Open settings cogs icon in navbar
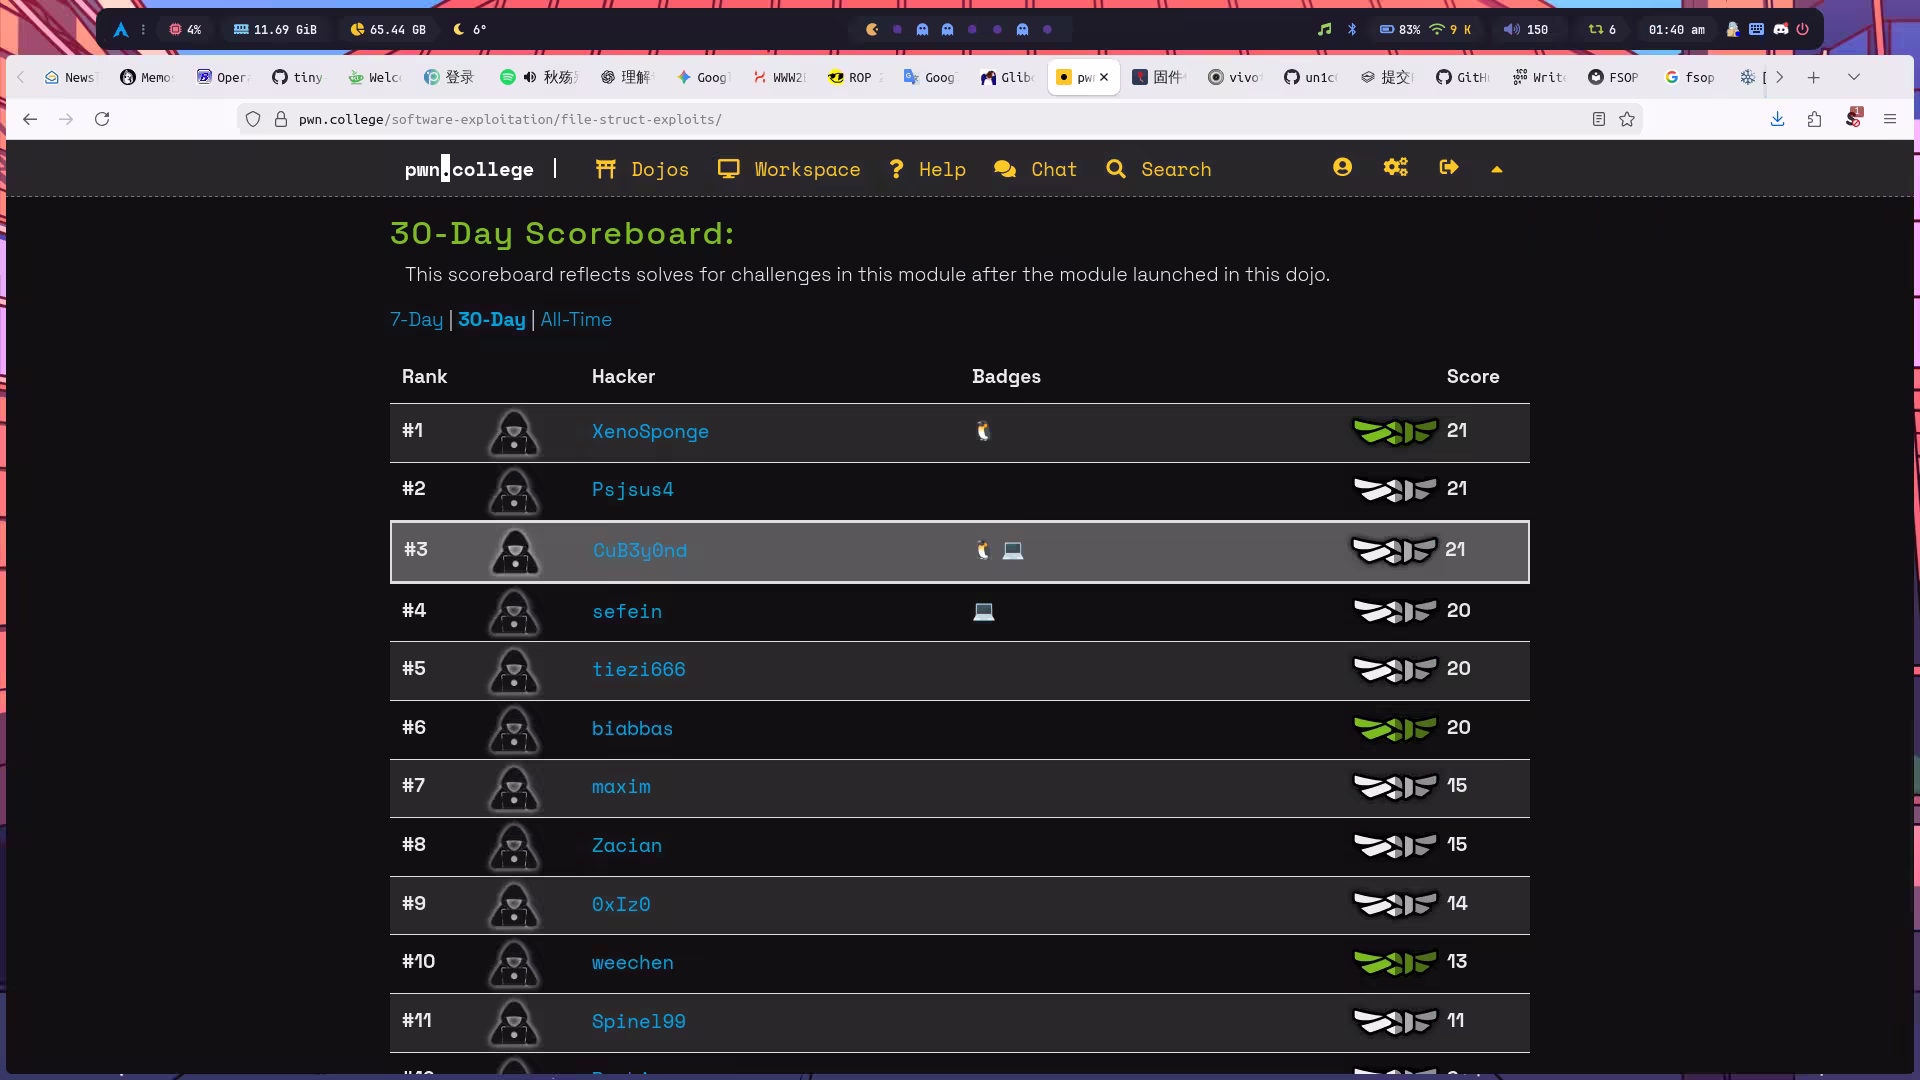The height and width of the screenshot is (1080, 1920). (1395, 167)
